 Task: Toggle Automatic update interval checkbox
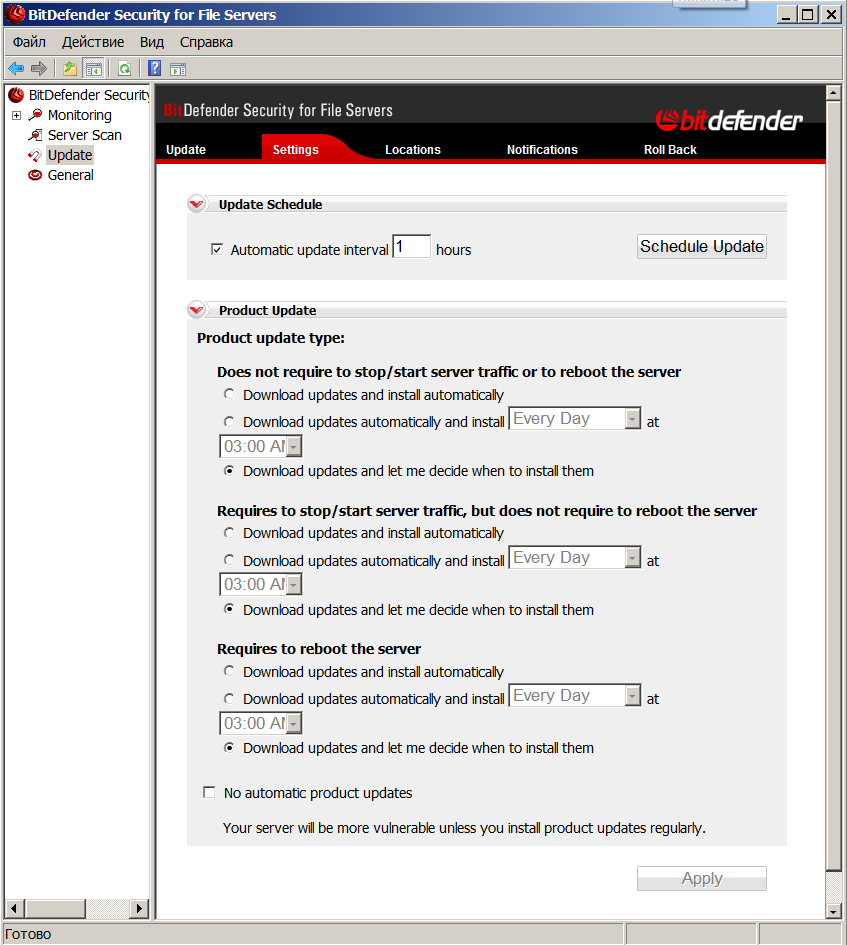(216, 250)
